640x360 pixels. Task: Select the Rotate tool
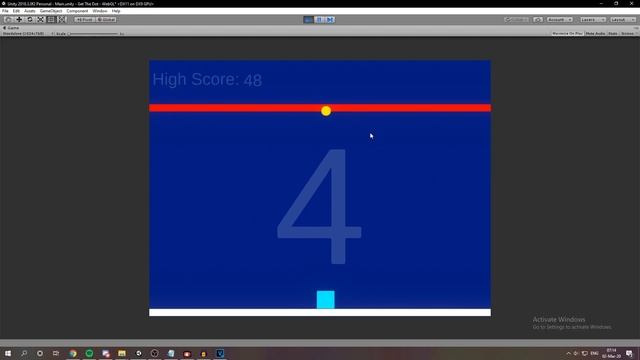coord(29,20)
